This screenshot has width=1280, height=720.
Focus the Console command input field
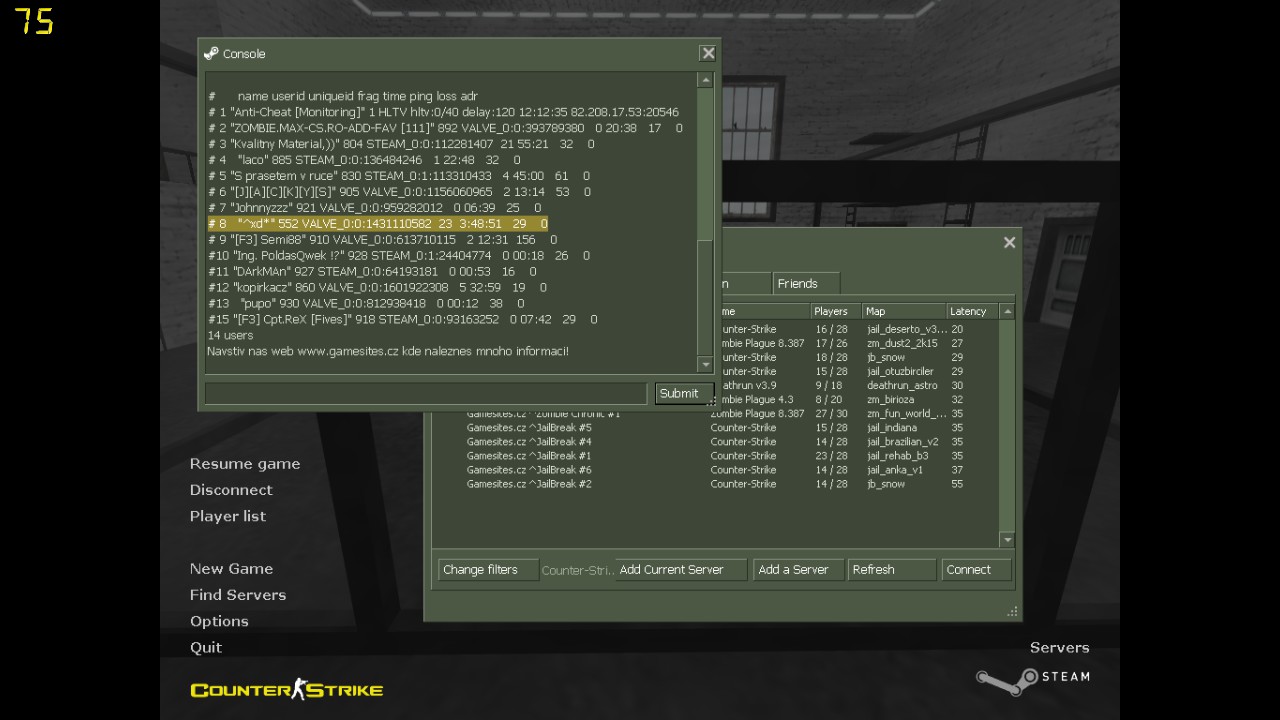click(426, 393)
